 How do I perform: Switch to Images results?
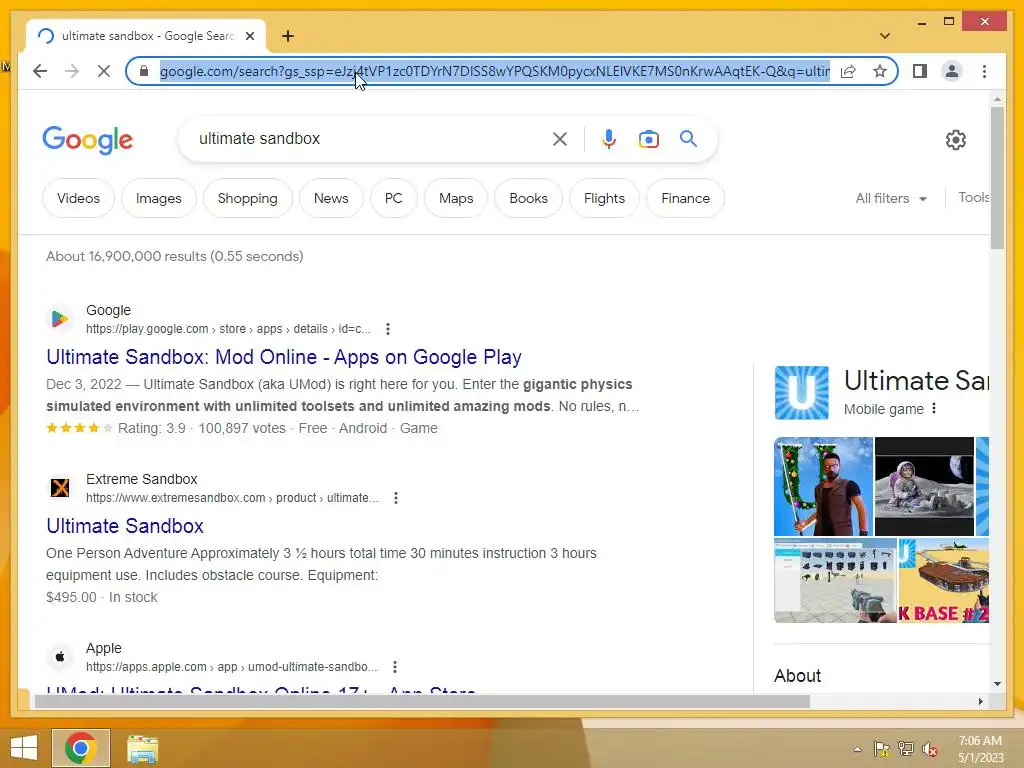159,199
